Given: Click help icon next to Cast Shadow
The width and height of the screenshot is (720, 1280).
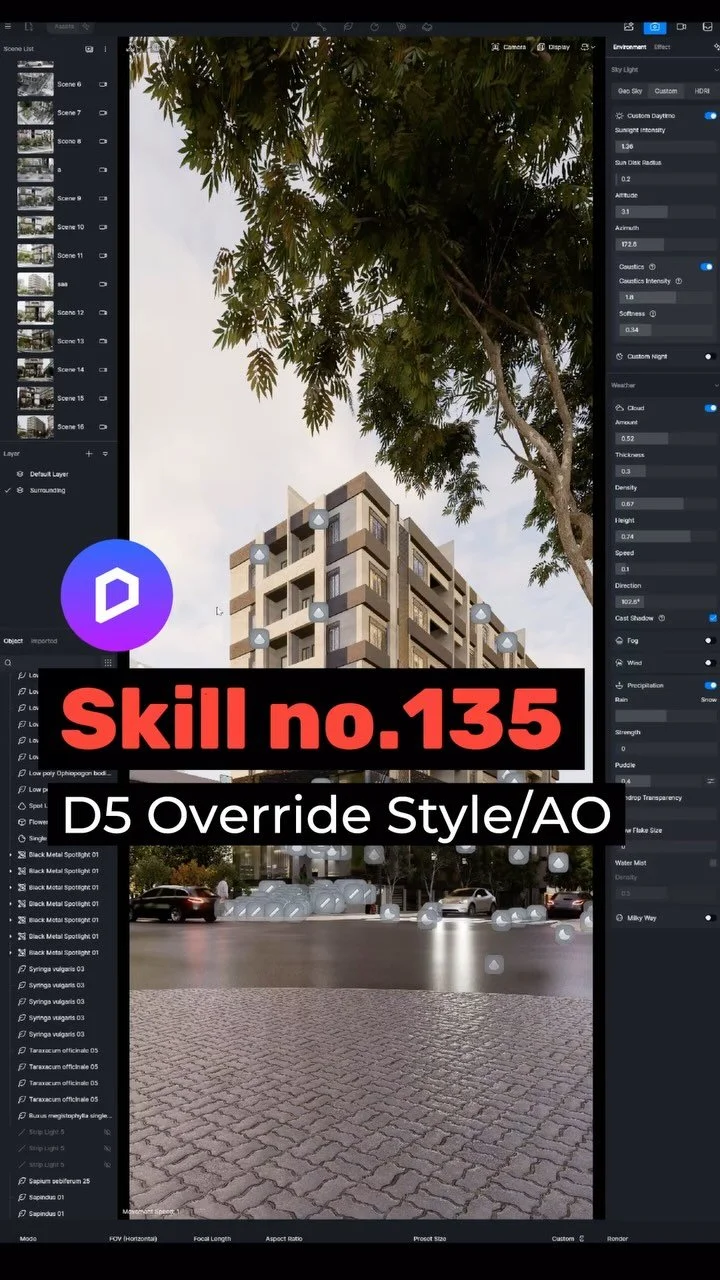Looking at the screenshot, I should (662, 618).
